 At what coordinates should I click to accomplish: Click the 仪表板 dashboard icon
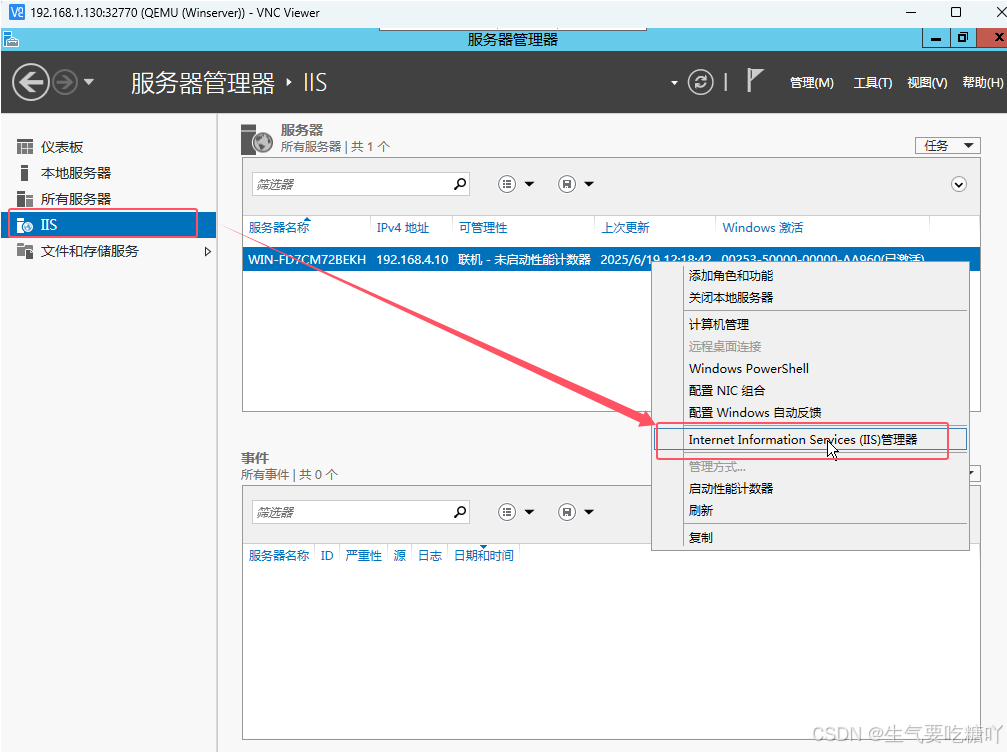pyautogui.click(x=24, y=147)
